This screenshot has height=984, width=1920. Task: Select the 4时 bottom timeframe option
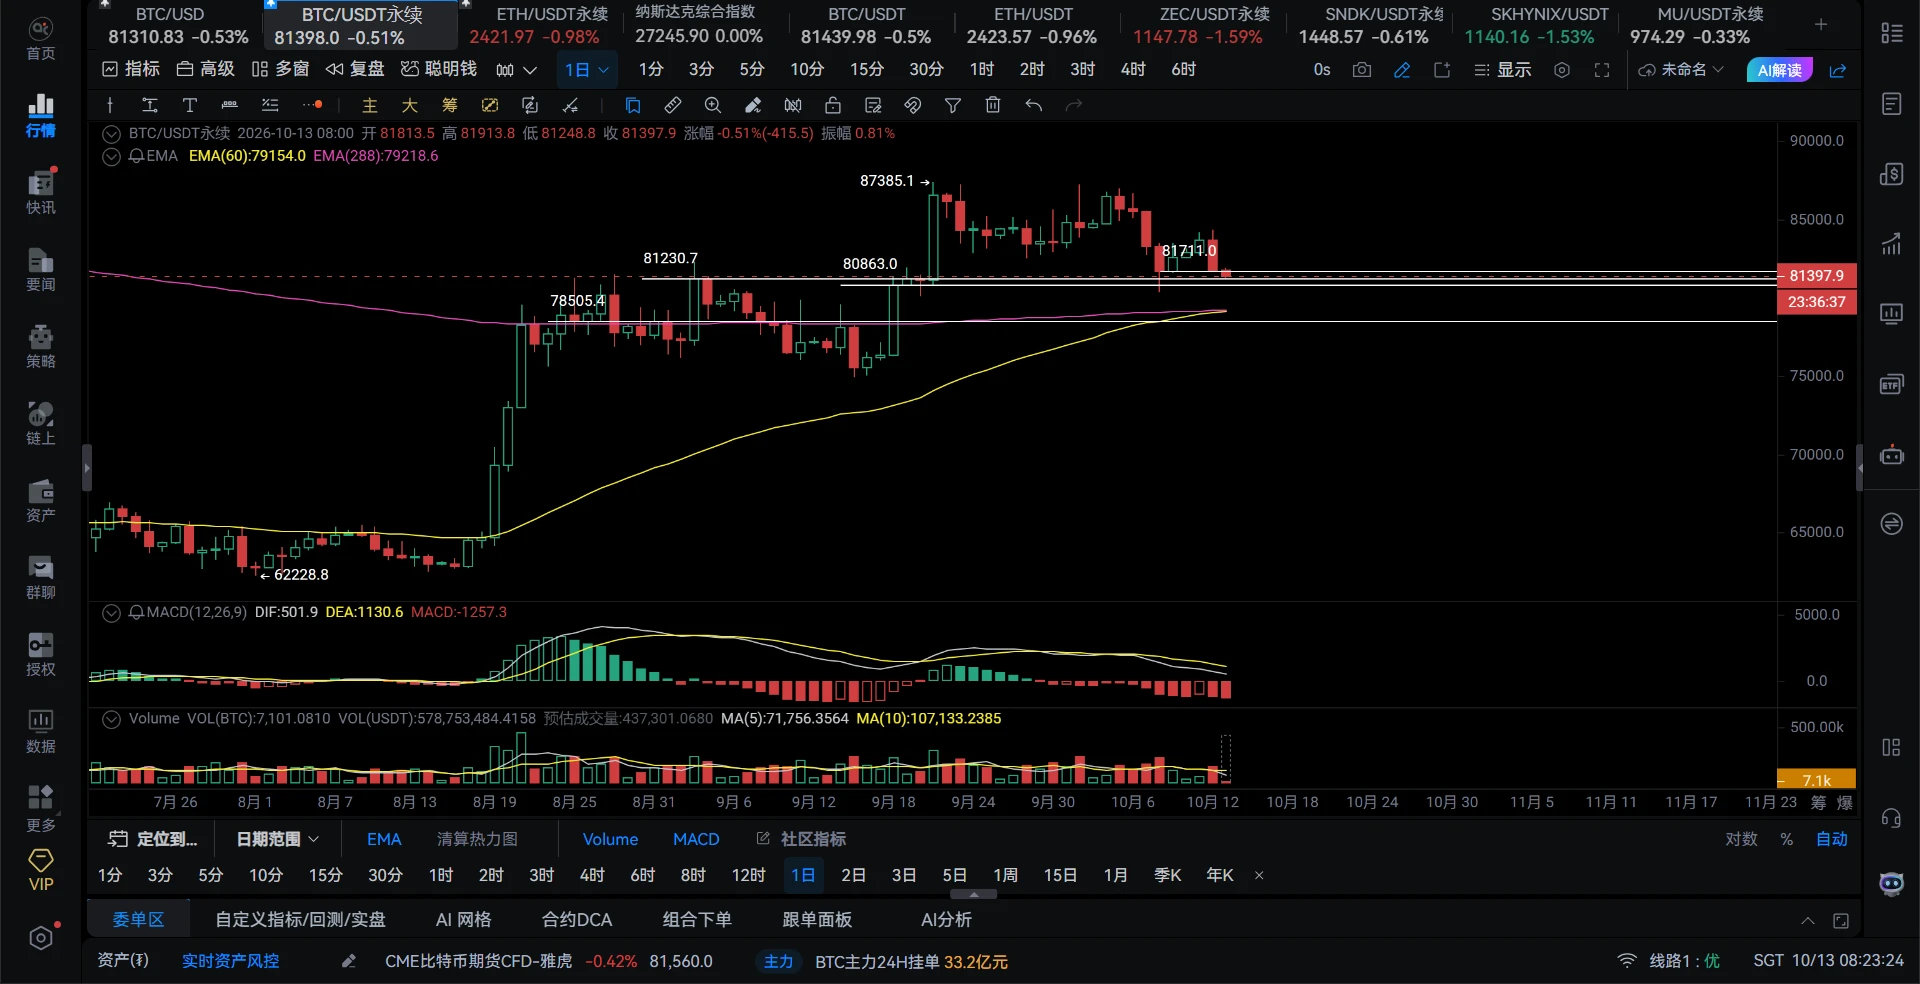coord(592,875)
